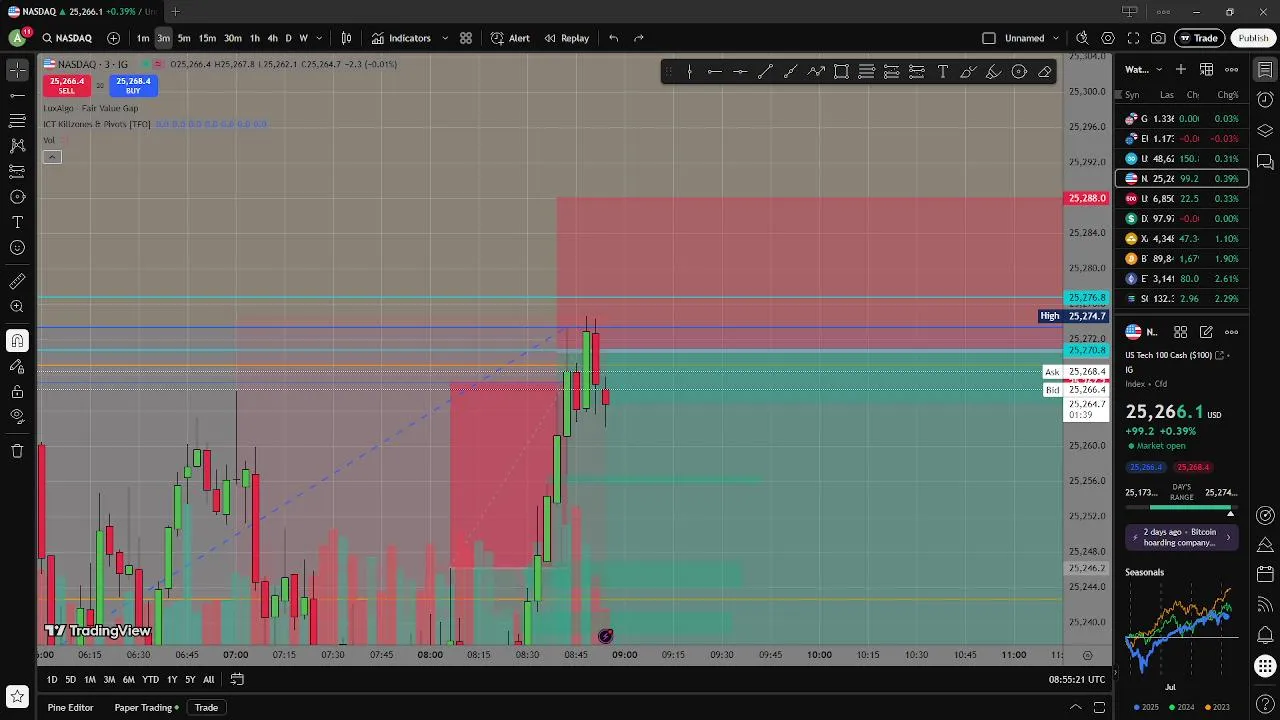This screenshot has height=720, width=1280.
Task: Click the top Trade button
Action: 1198,38
